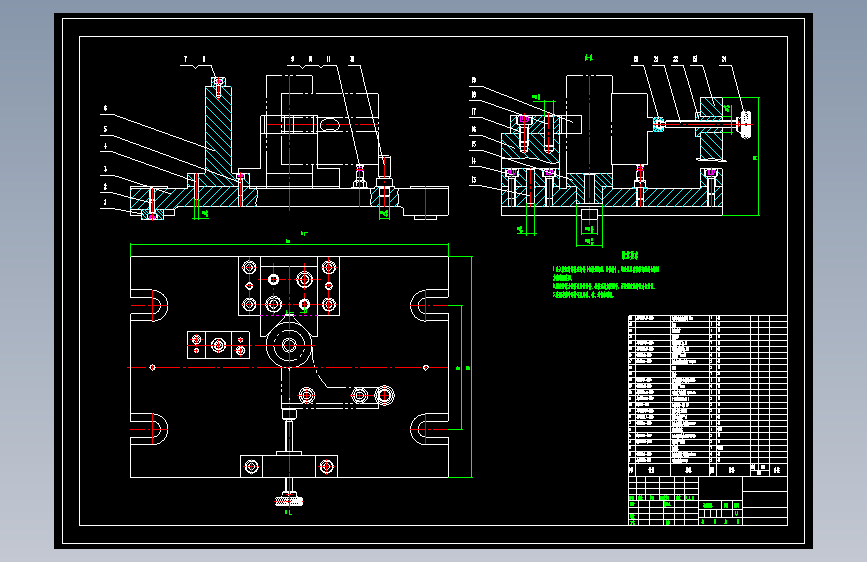Viewport: 867px width, 562px height.
Task: Click the title block at the bottom-right corner
Action: point(708,501)
